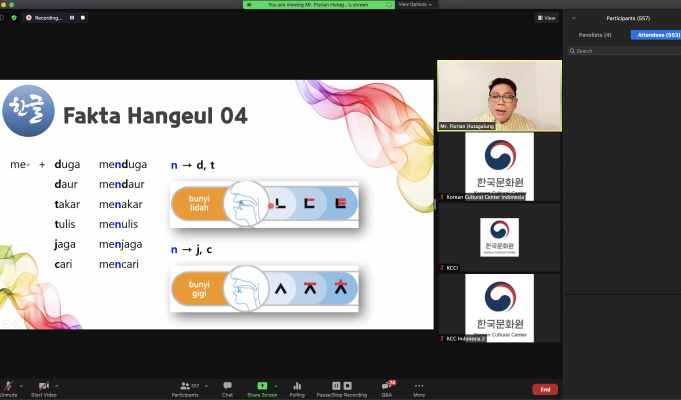
Task: Expand audio options arrow beside Unmute
Action: (x=23, y=385)
